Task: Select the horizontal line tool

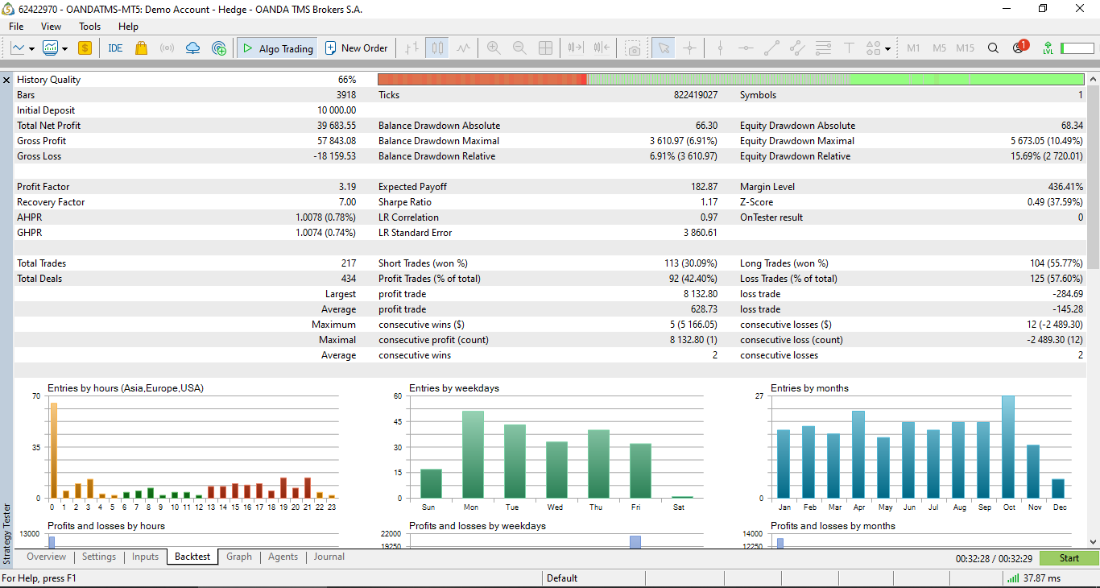Action: tap(746, 48)
